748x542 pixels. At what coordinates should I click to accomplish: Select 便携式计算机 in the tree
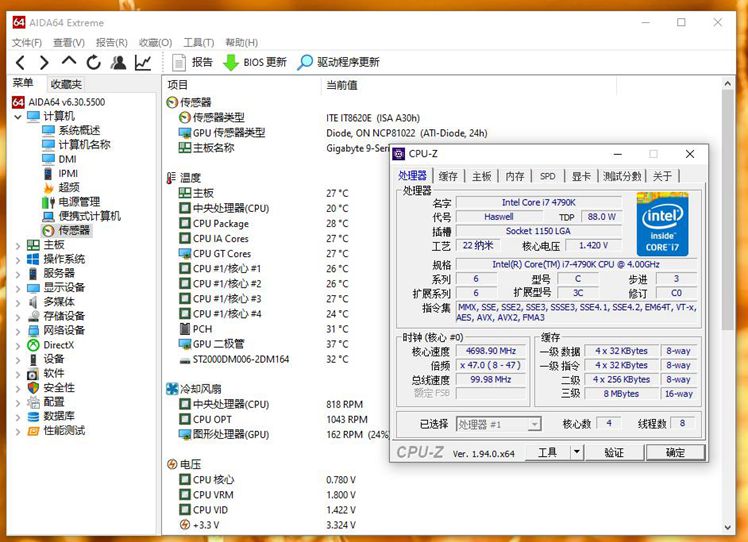(81, 216)
